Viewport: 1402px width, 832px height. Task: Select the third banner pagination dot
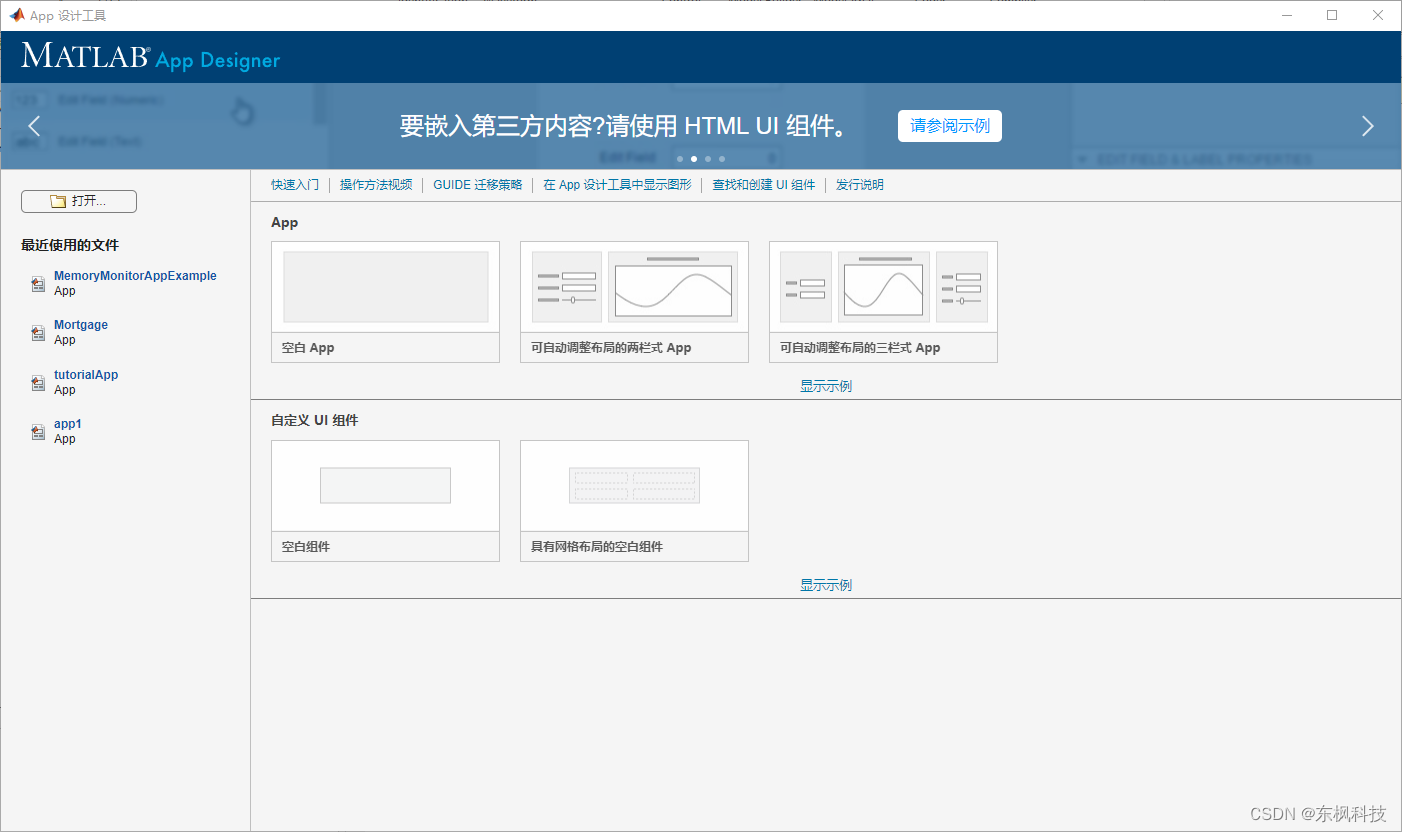tap(708, 158)
